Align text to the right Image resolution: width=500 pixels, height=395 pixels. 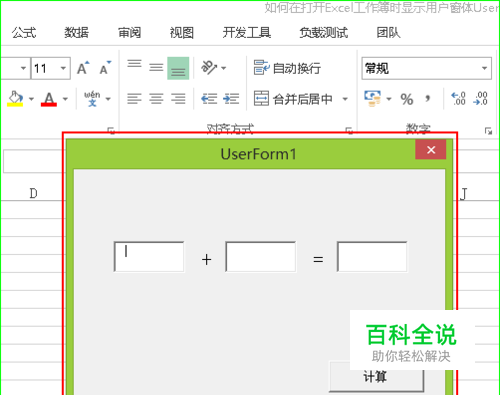pos(178,99)
